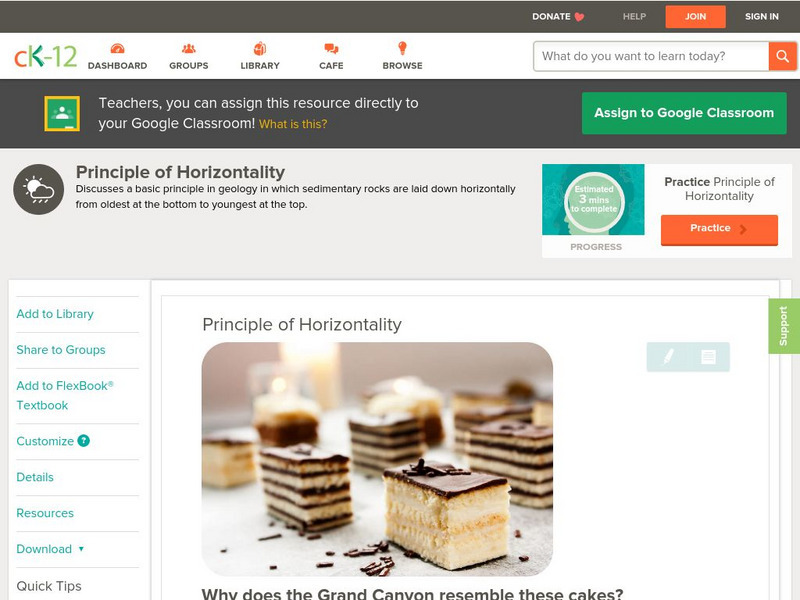This screenshot has width=800, height=600.
Task: Open the green Support side tab
Action: coord(784,326)
